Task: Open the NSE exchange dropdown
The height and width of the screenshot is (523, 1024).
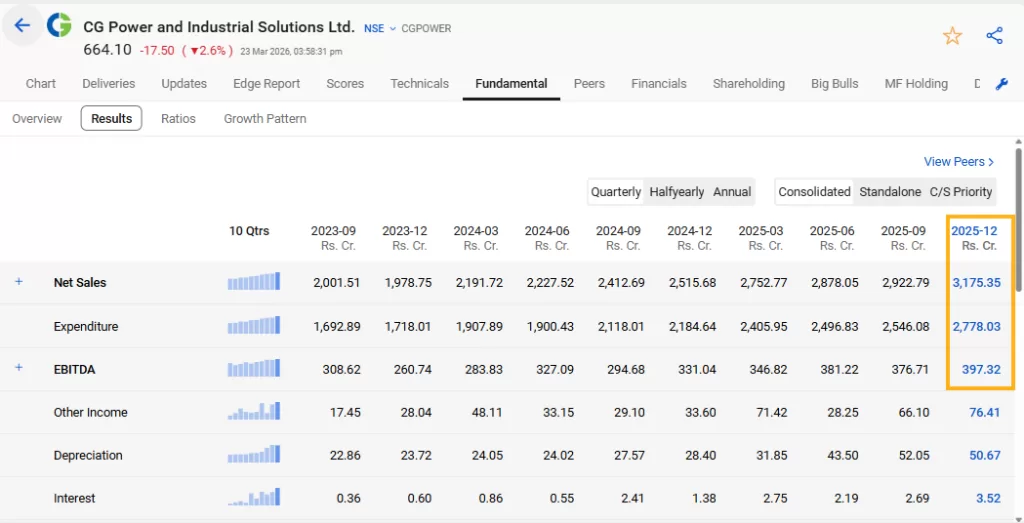Action: coord(380,29)
